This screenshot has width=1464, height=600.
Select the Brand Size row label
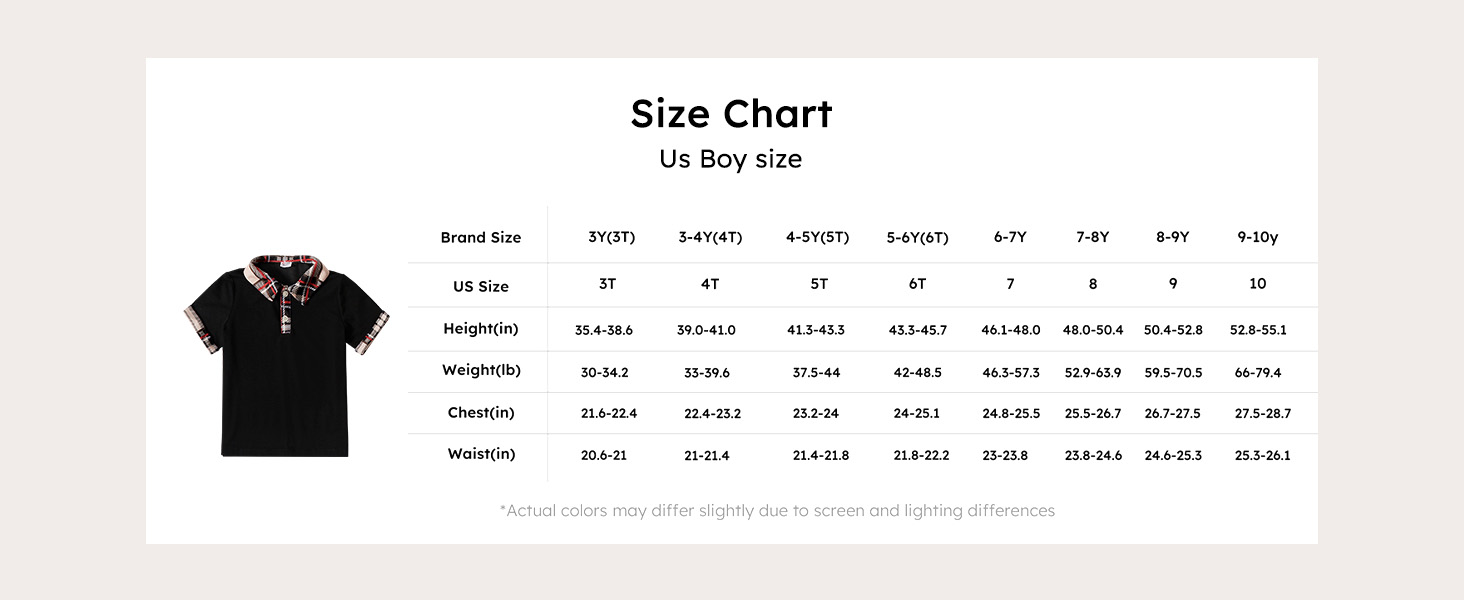(x=481, y=238)
